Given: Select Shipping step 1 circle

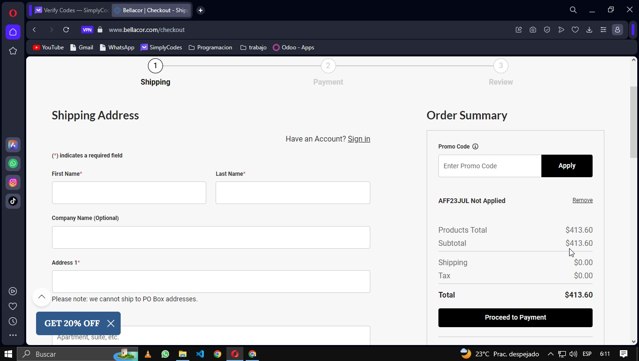Looking at the screenshot, I should (155, 66).
